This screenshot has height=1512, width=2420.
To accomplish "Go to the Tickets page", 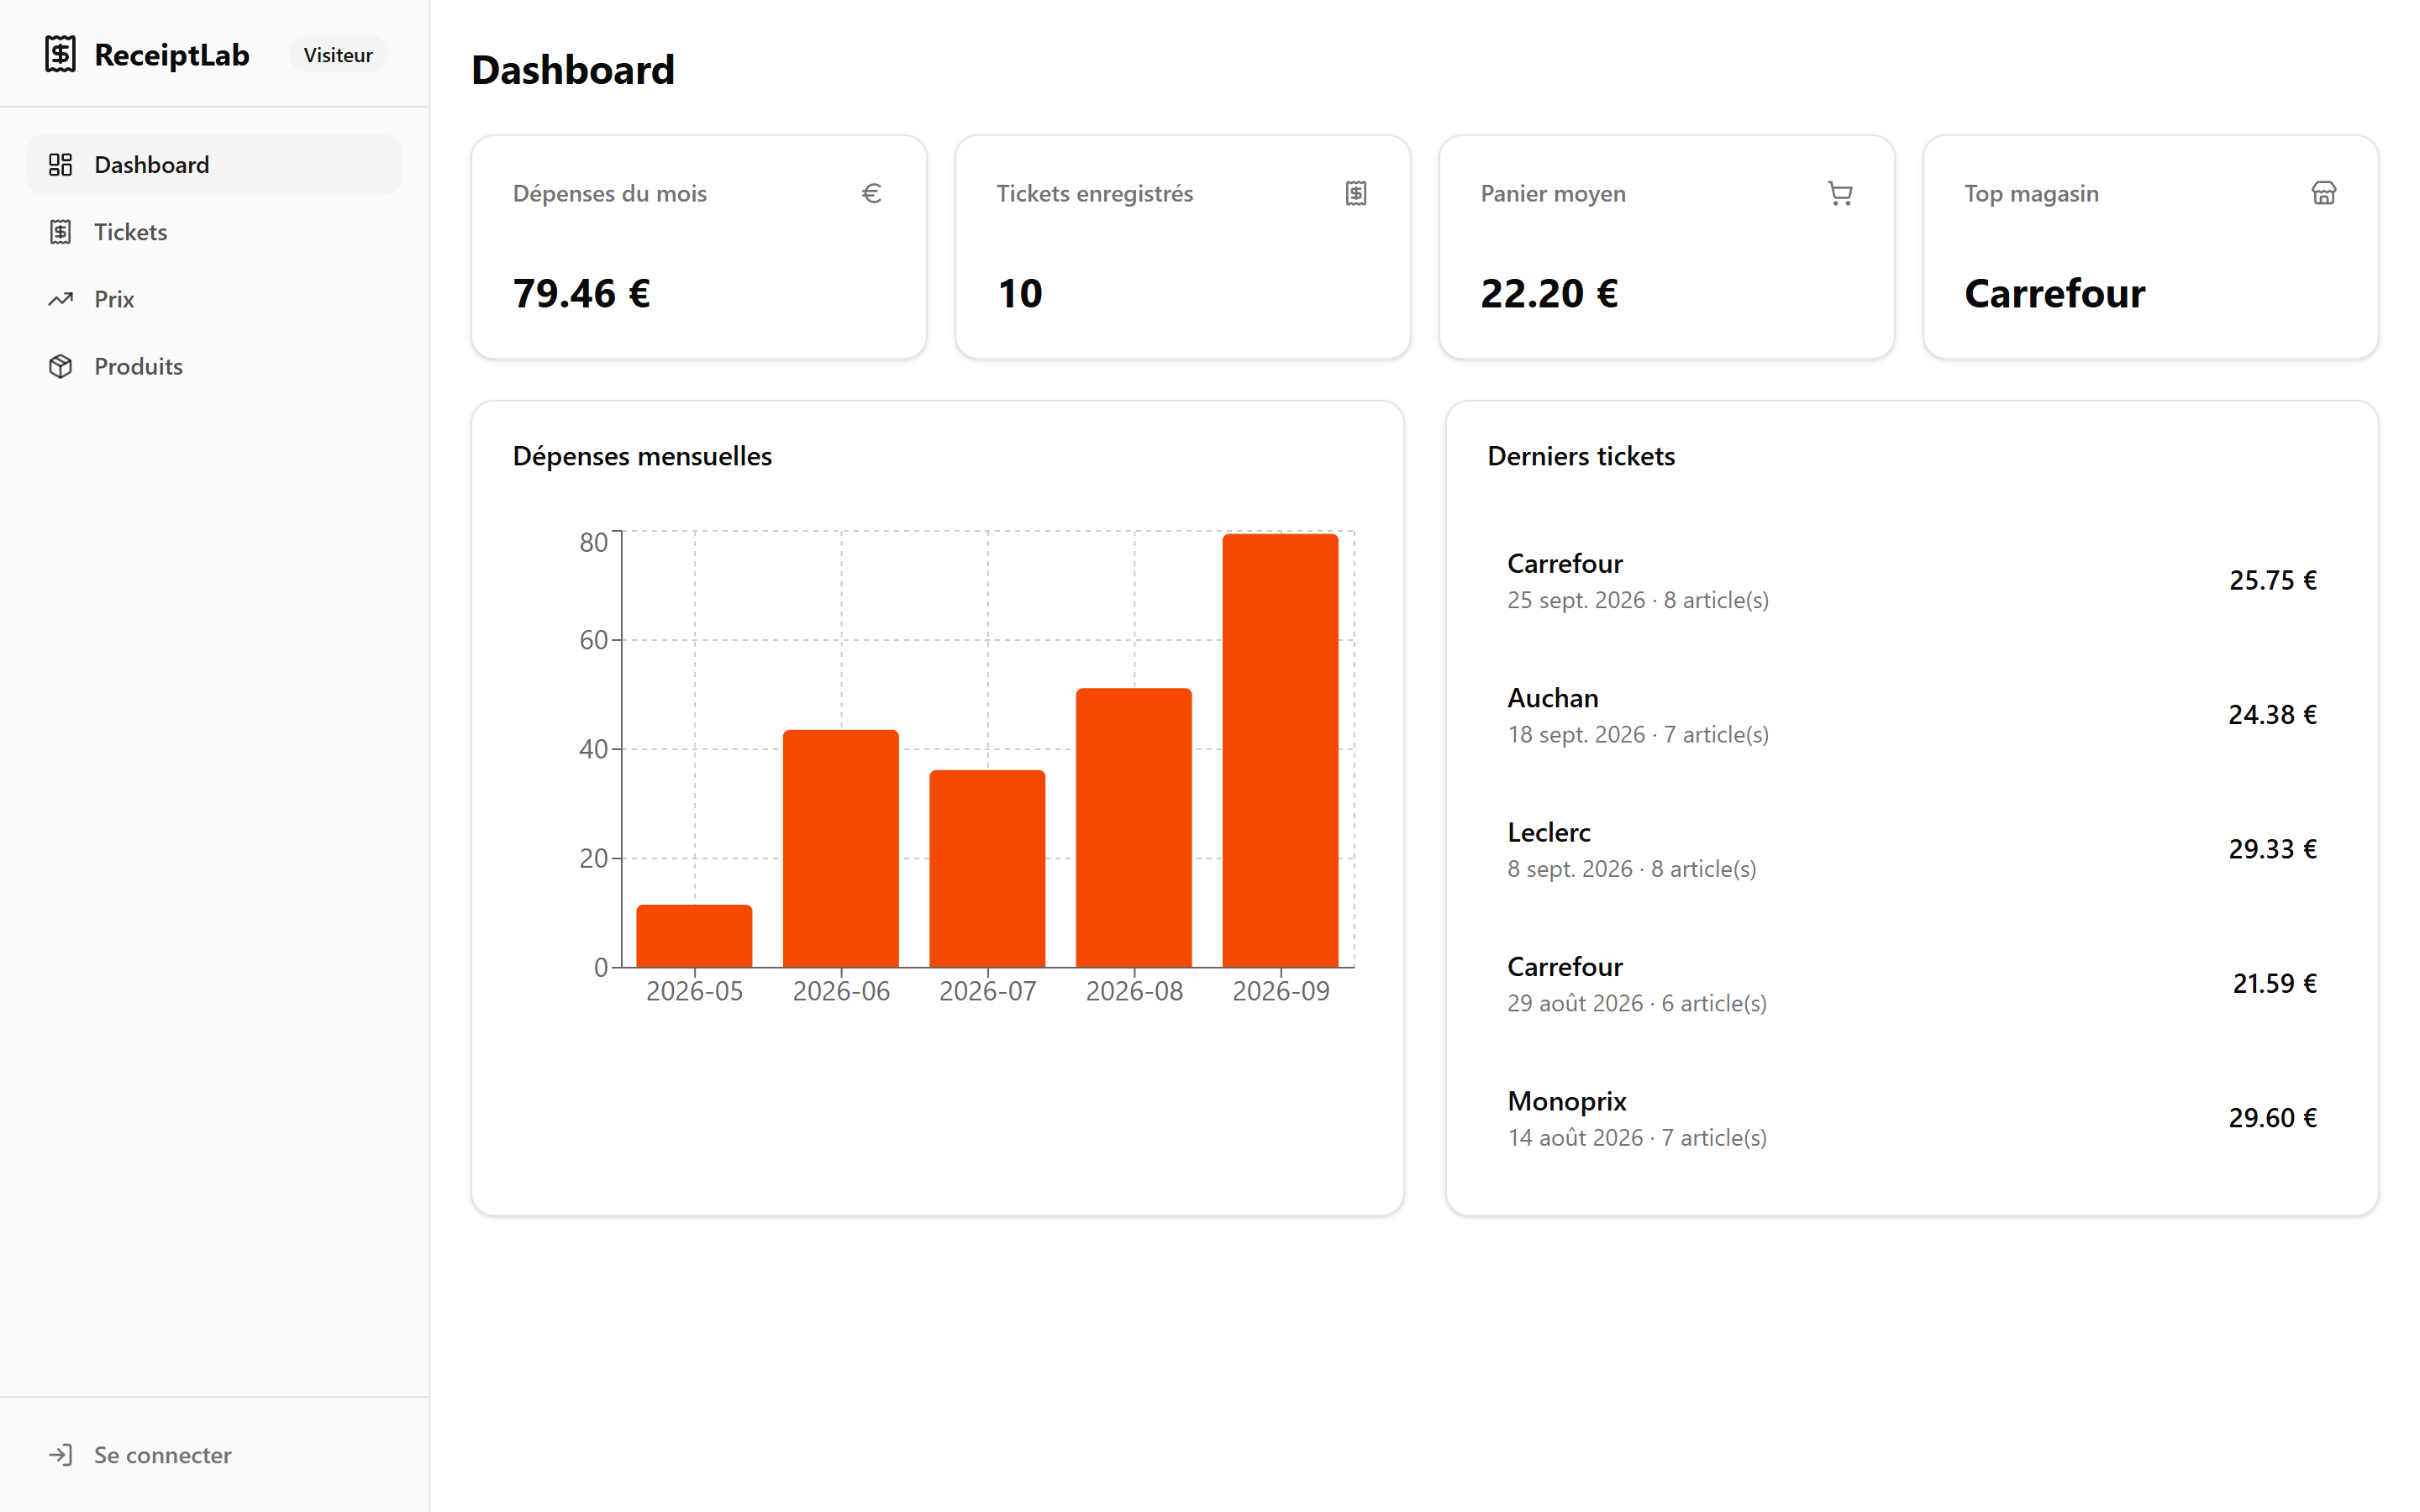I will coord(214,232).
